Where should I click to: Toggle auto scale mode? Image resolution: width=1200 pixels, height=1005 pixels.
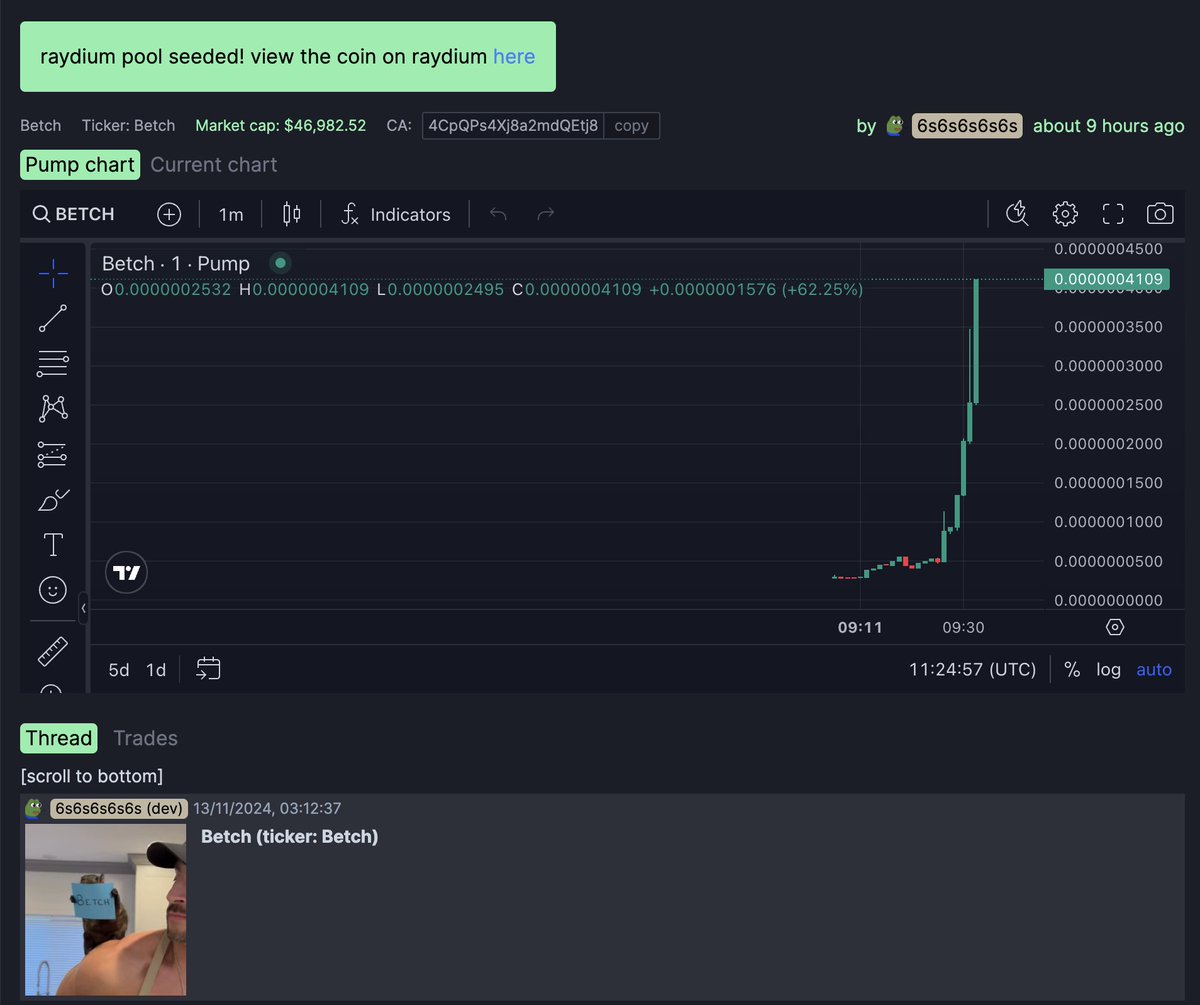(1154, 670)
